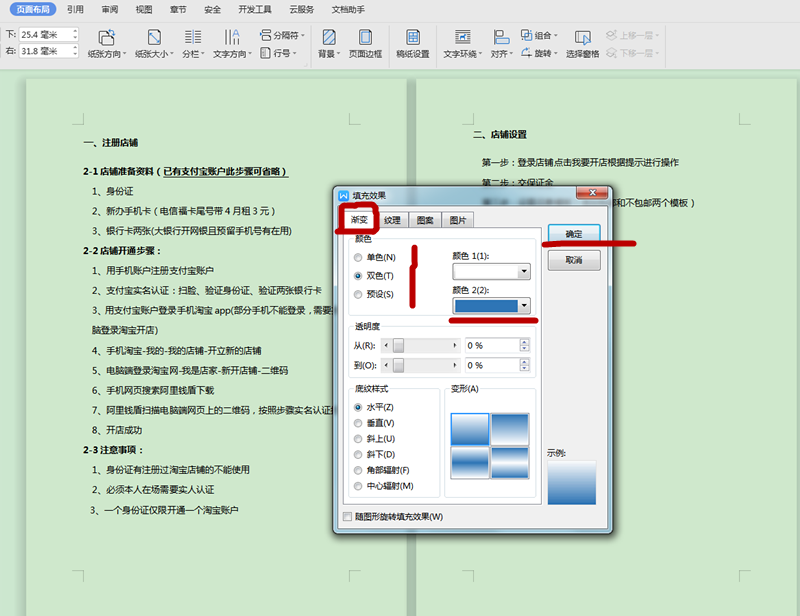Adjust the bottom margin spinner arrows

pos(75,35)
